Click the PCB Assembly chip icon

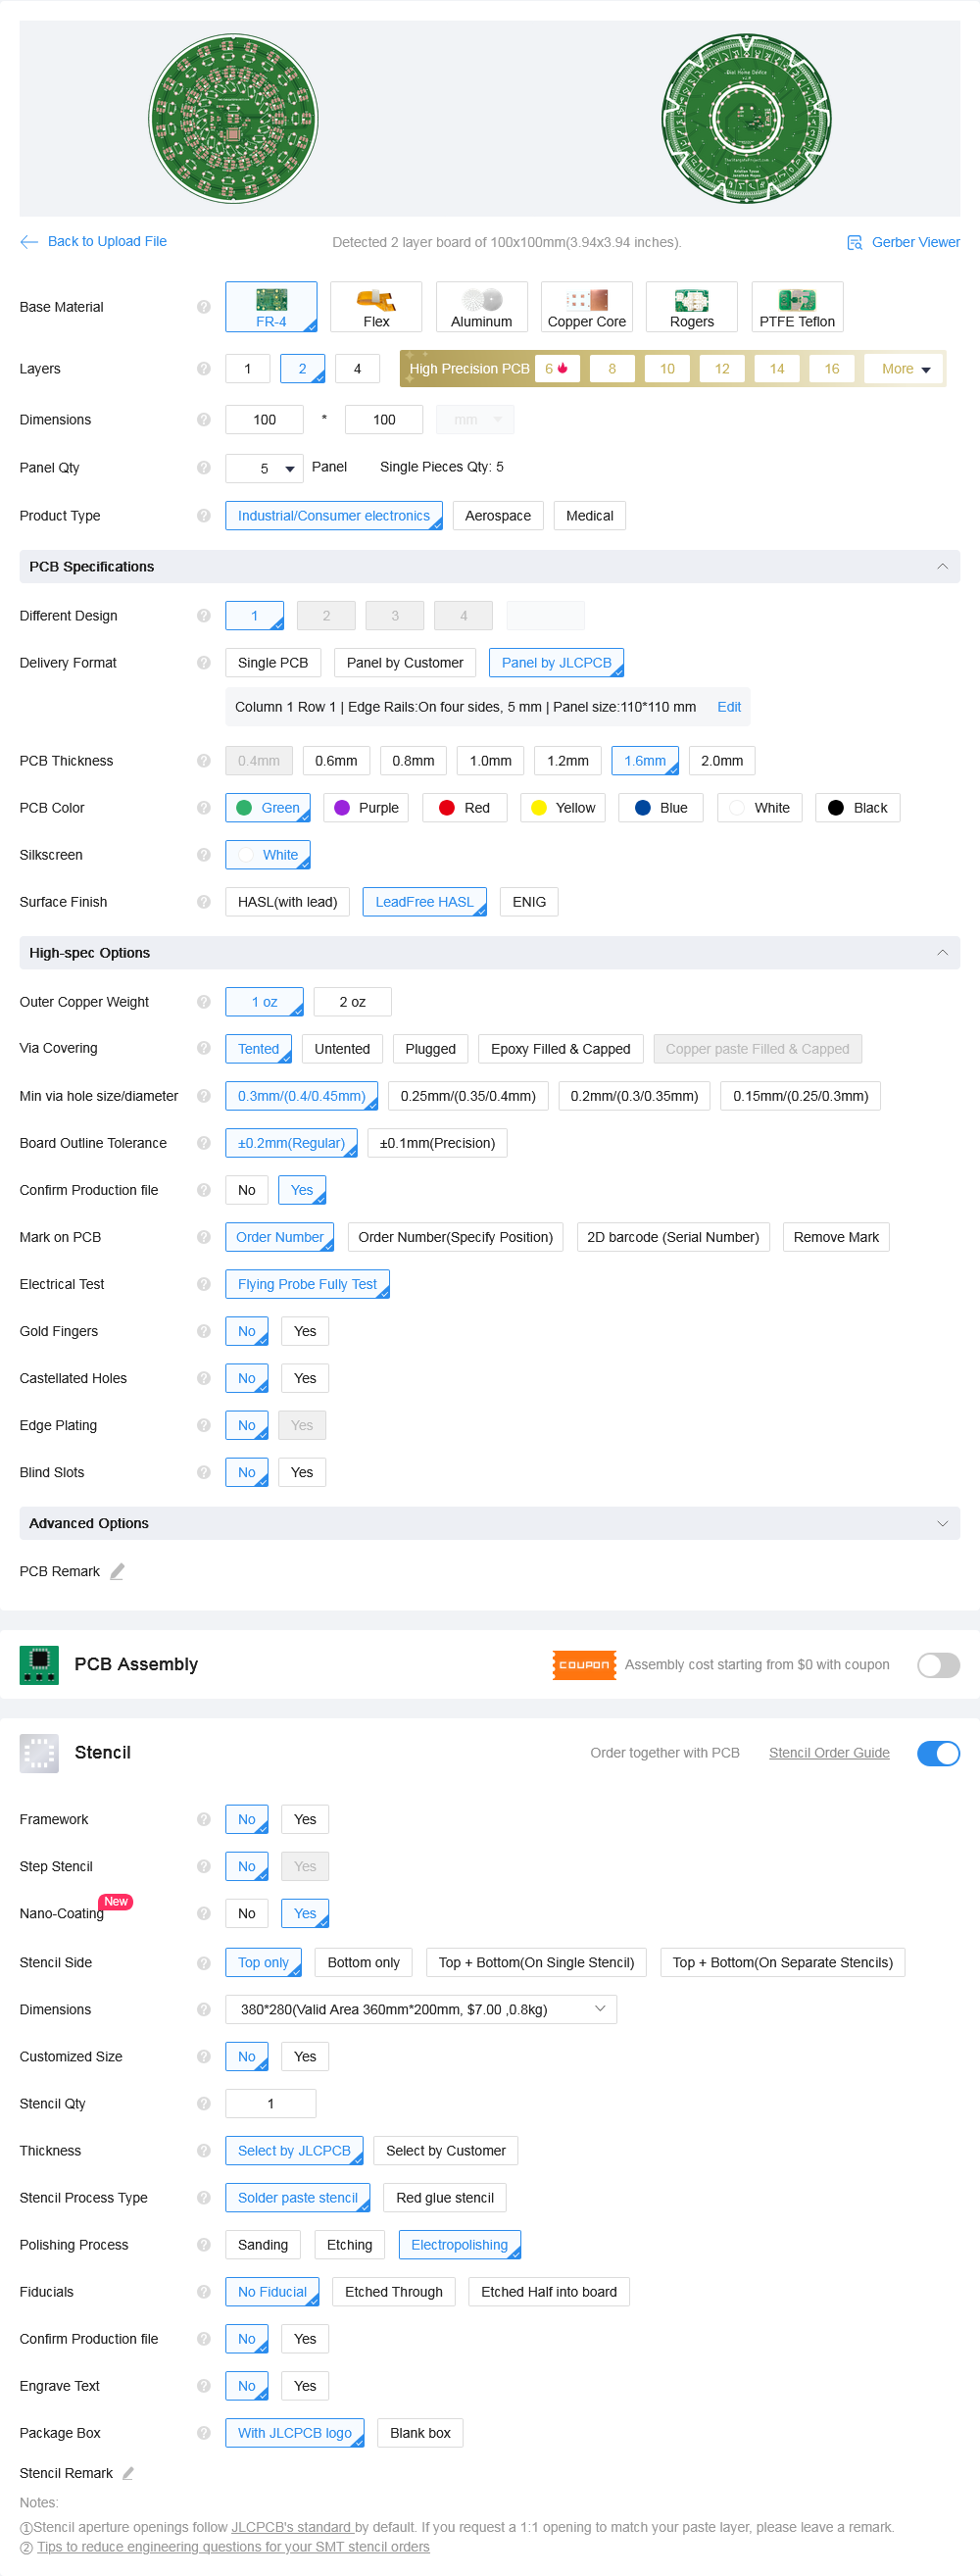(x=39, y=1665)
